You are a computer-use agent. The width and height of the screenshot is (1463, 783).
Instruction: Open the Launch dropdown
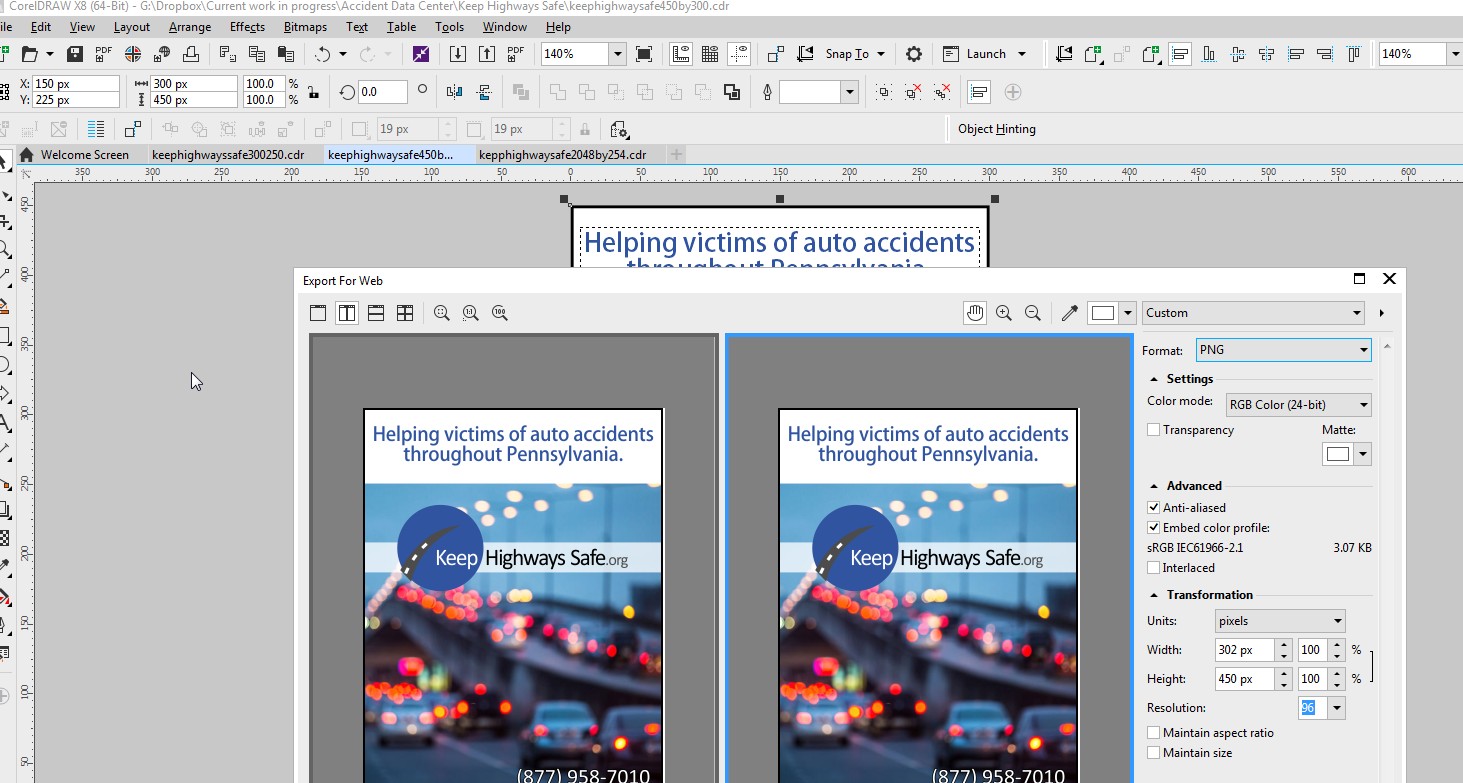click(x=1021, y=54)
